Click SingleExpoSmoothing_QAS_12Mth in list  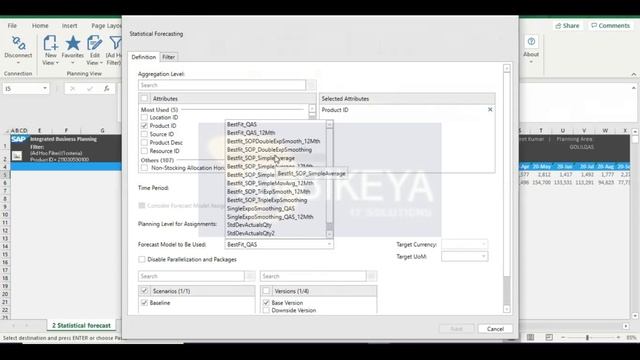point(270,217)
